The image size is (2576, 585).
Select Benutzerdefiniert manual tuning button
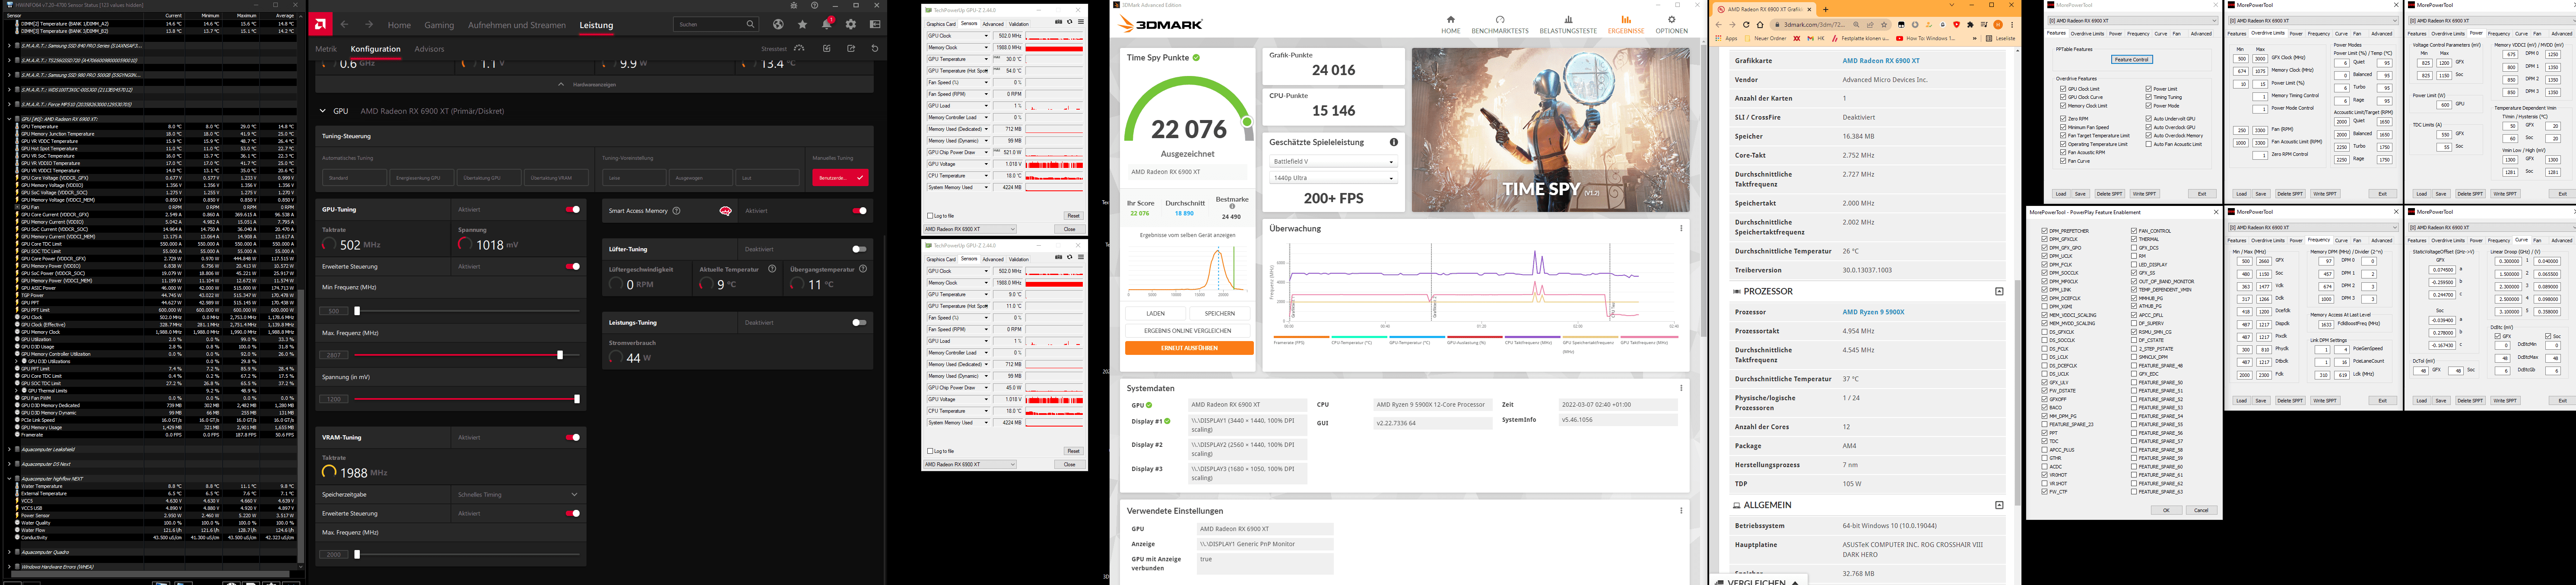(840, 177)
